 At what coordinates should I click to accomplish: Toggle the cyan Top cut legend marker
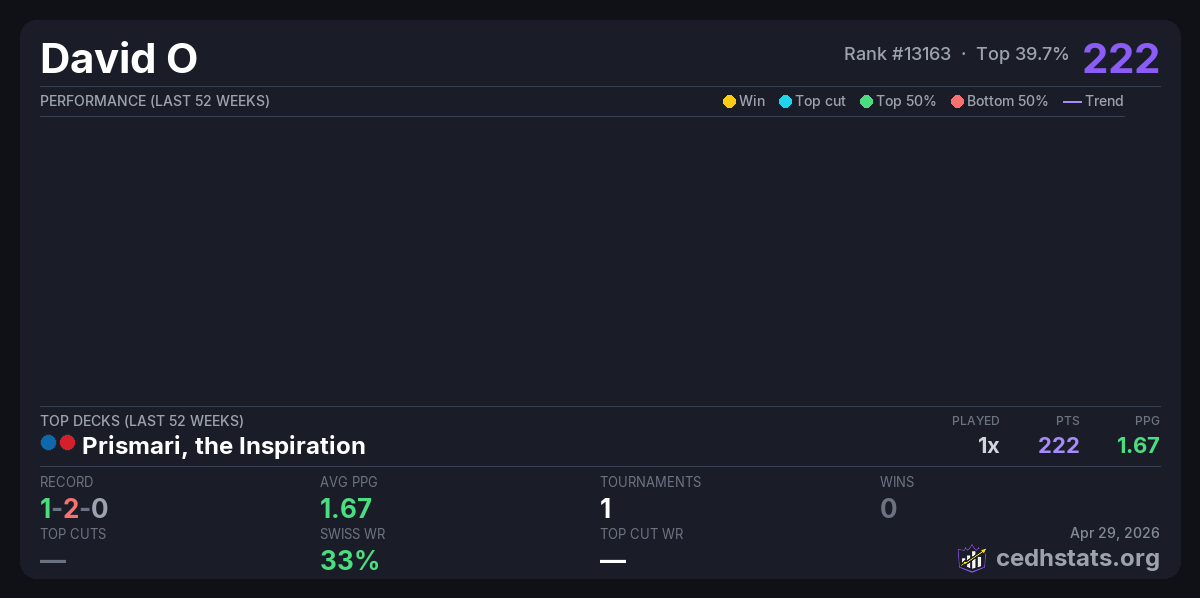click(x=785, y=101)
